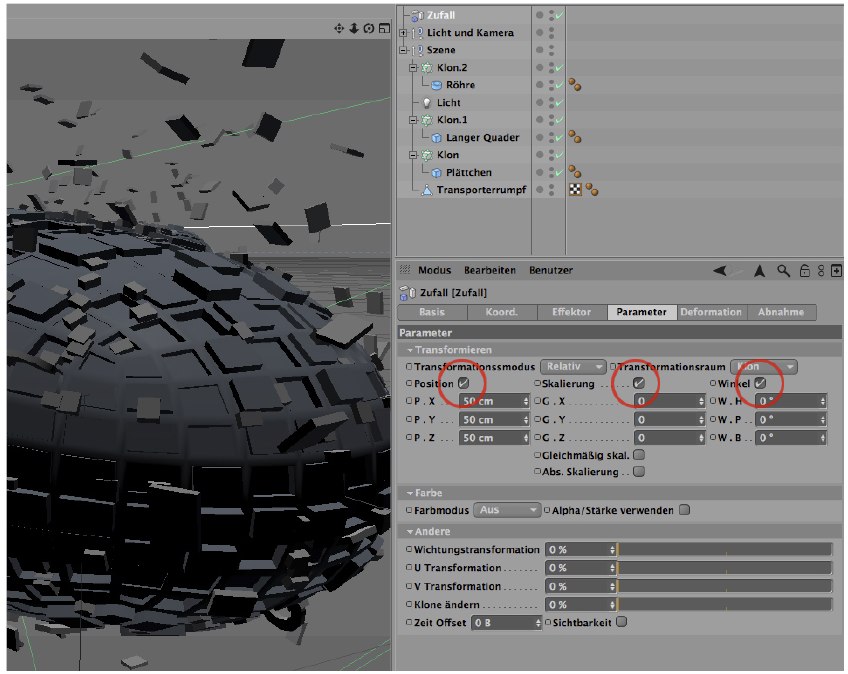Screen dimensions: 848x674
Task: Toggle the Skalierung checkbox
Action: (638, 383)
